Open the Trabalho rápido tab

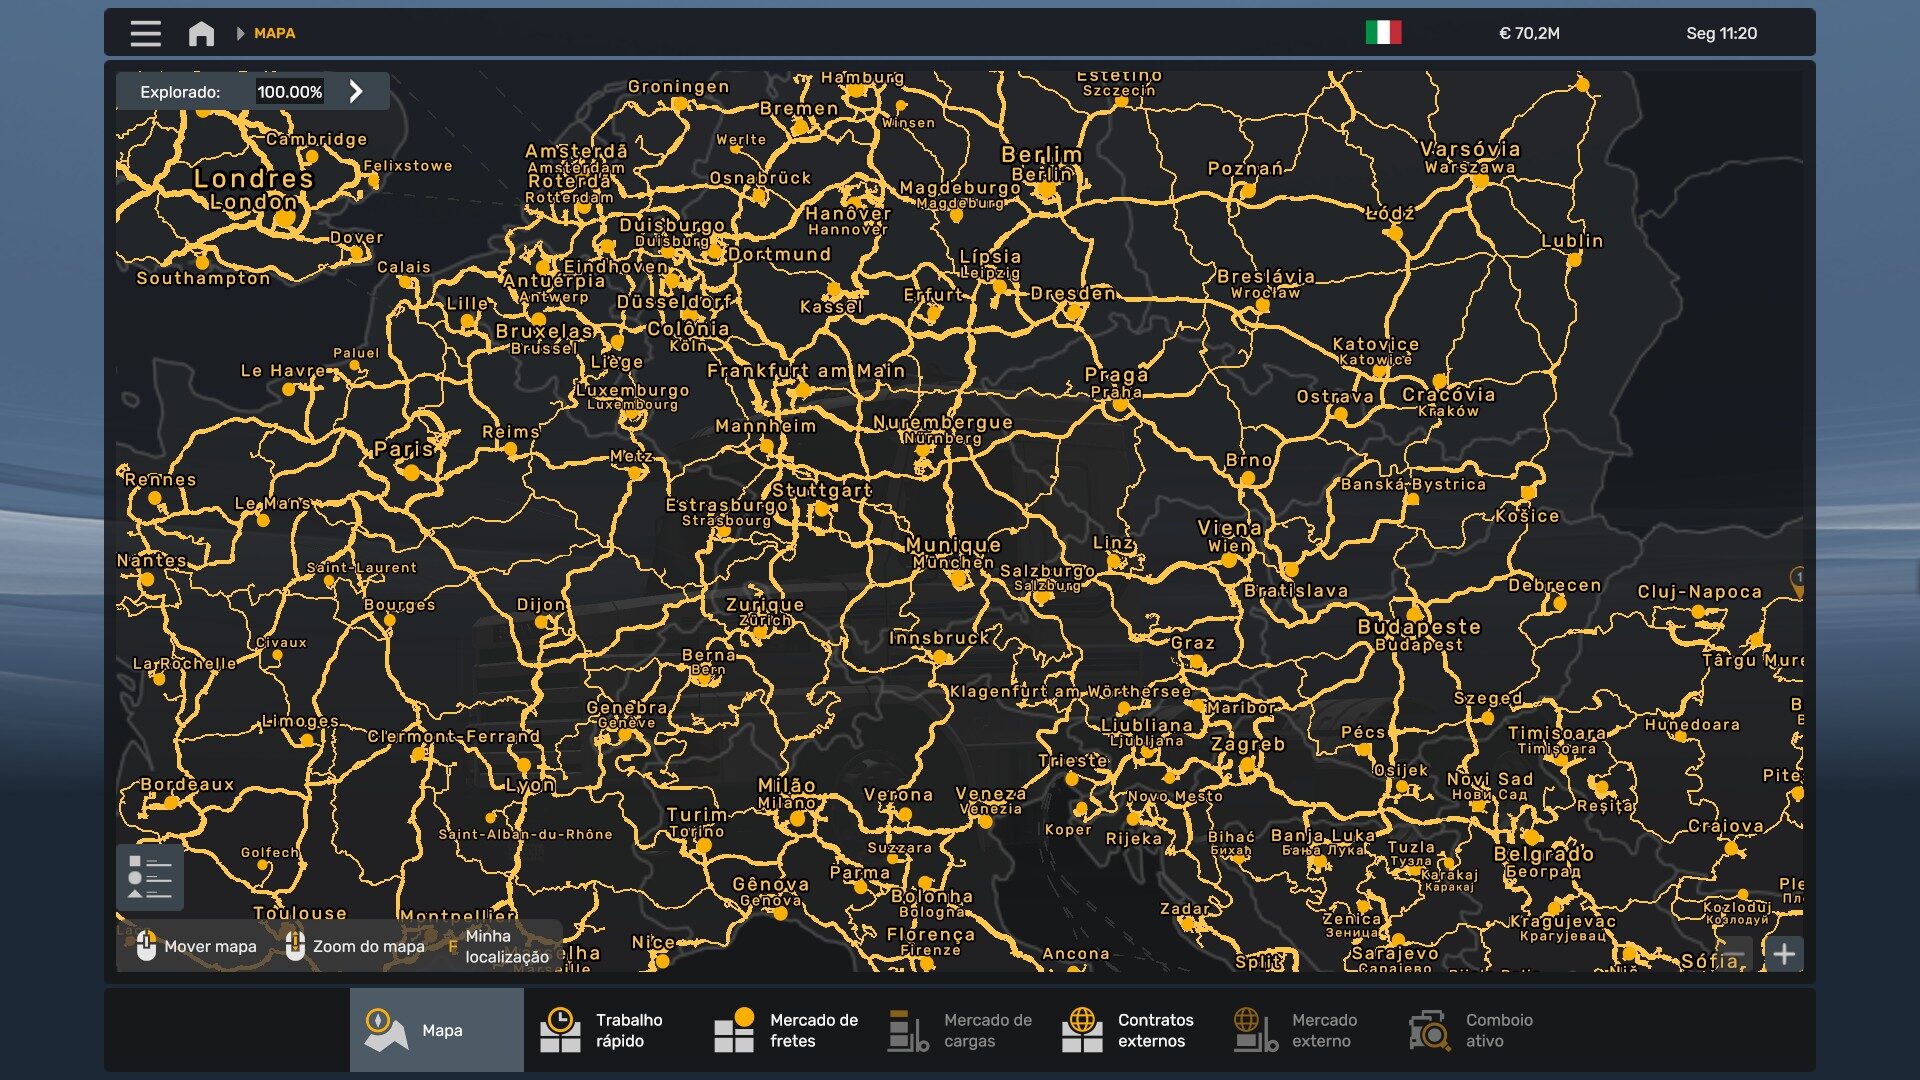[x=610, y=1030]
